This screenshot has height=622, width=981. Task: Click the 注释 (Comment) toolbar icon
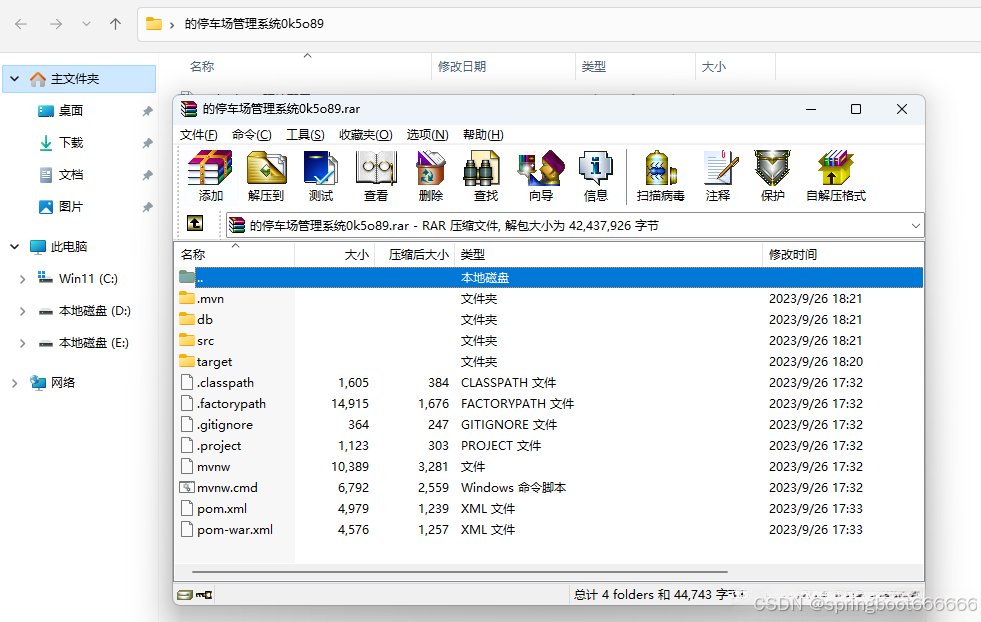[x=721, y=168]
